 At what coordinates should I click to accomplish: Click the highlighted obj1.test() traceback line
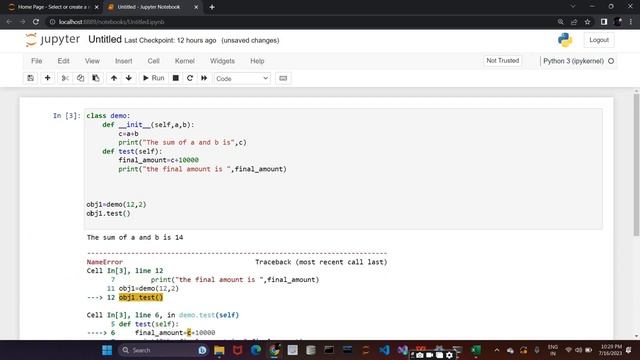coord(141,297)
